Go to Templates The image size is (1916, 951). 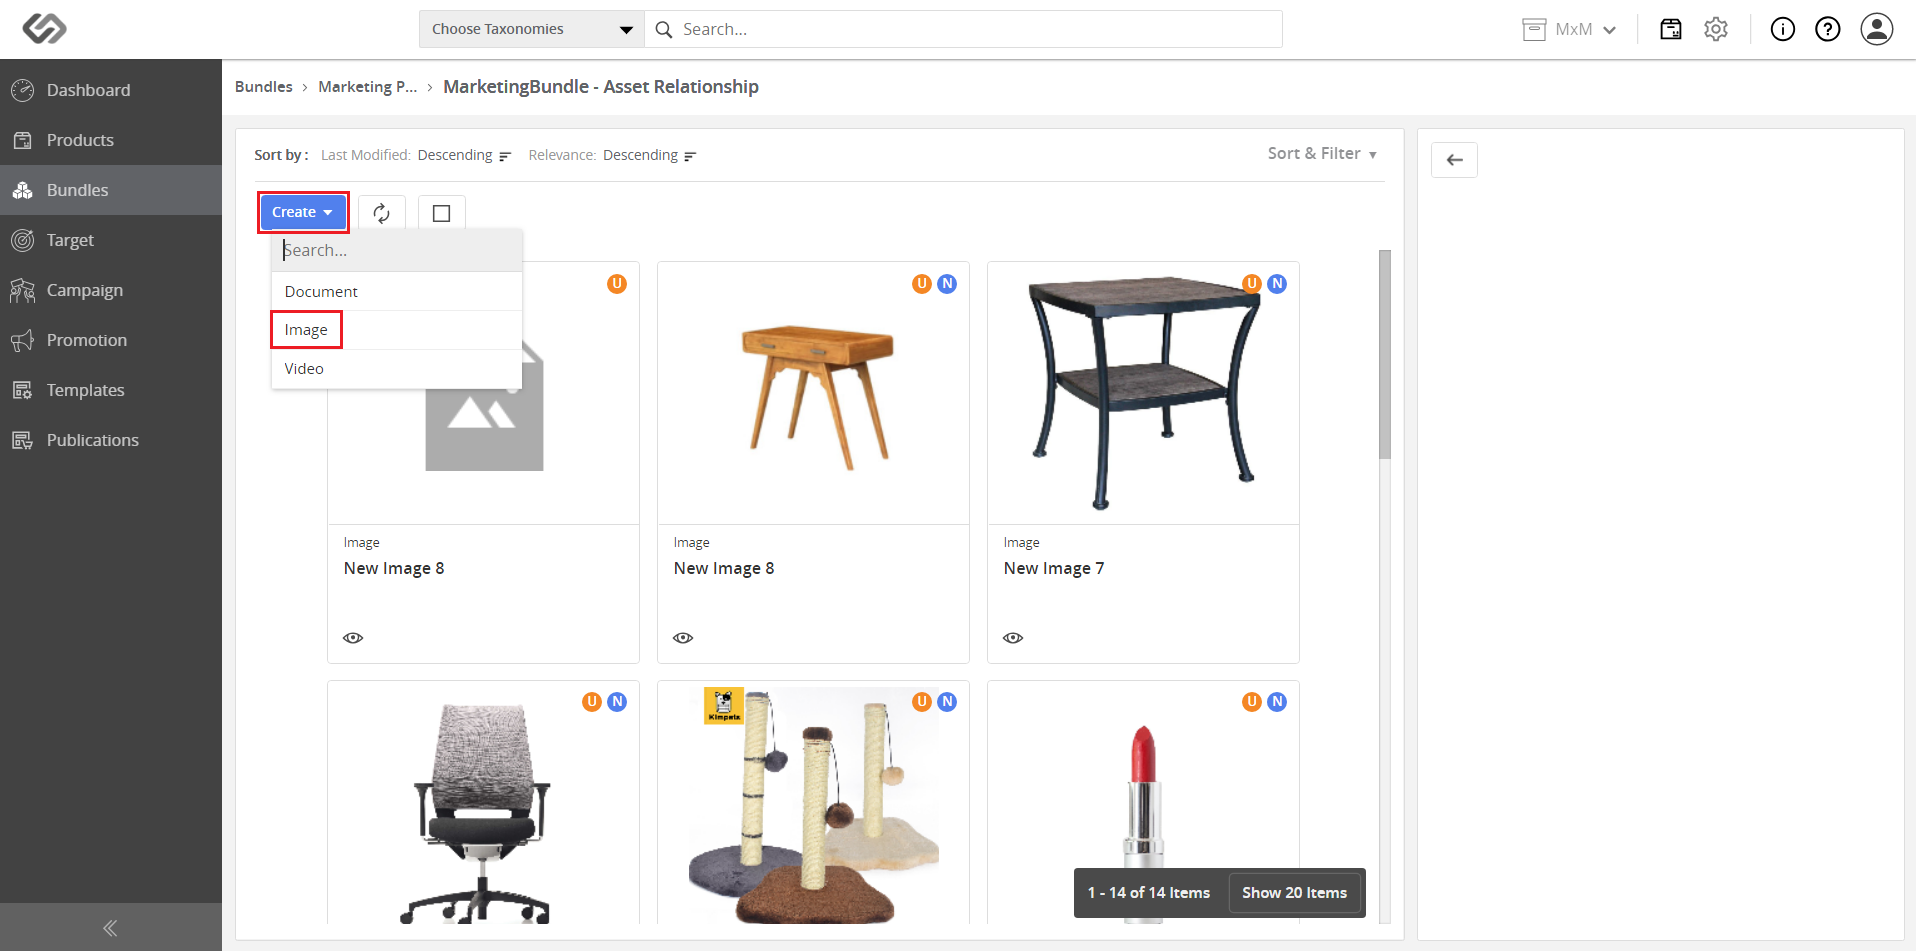[x=111, y=390]
